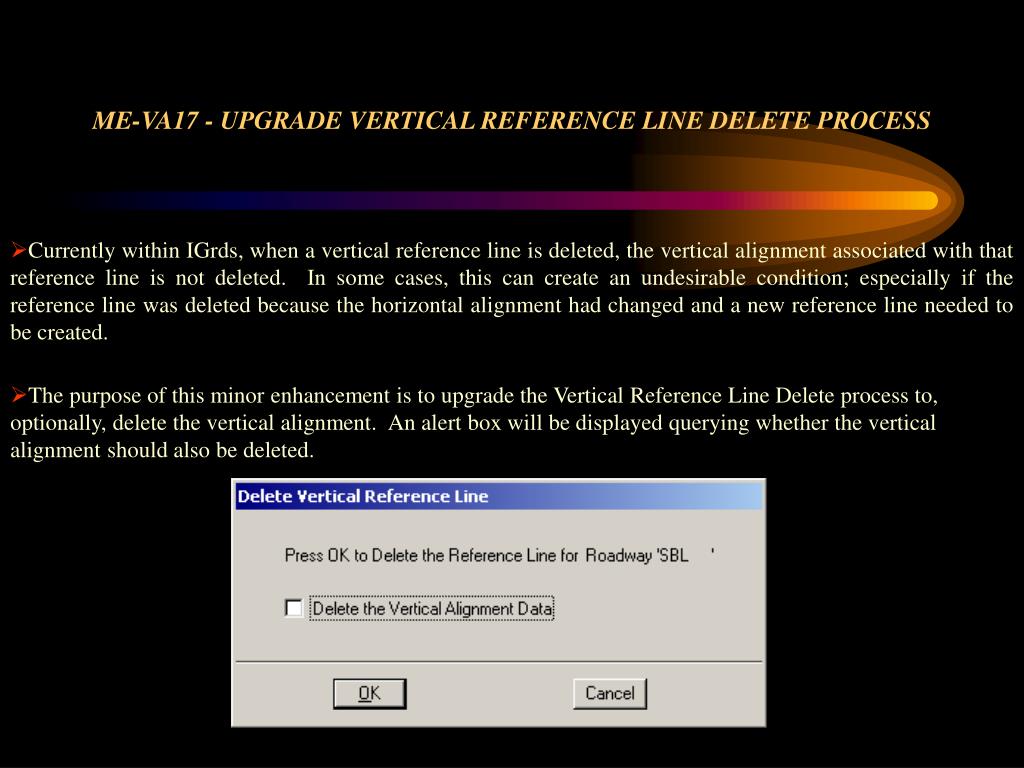Dismiss dialog using the Cancel button
1024x768 pixels.
(x=610, y=694)
